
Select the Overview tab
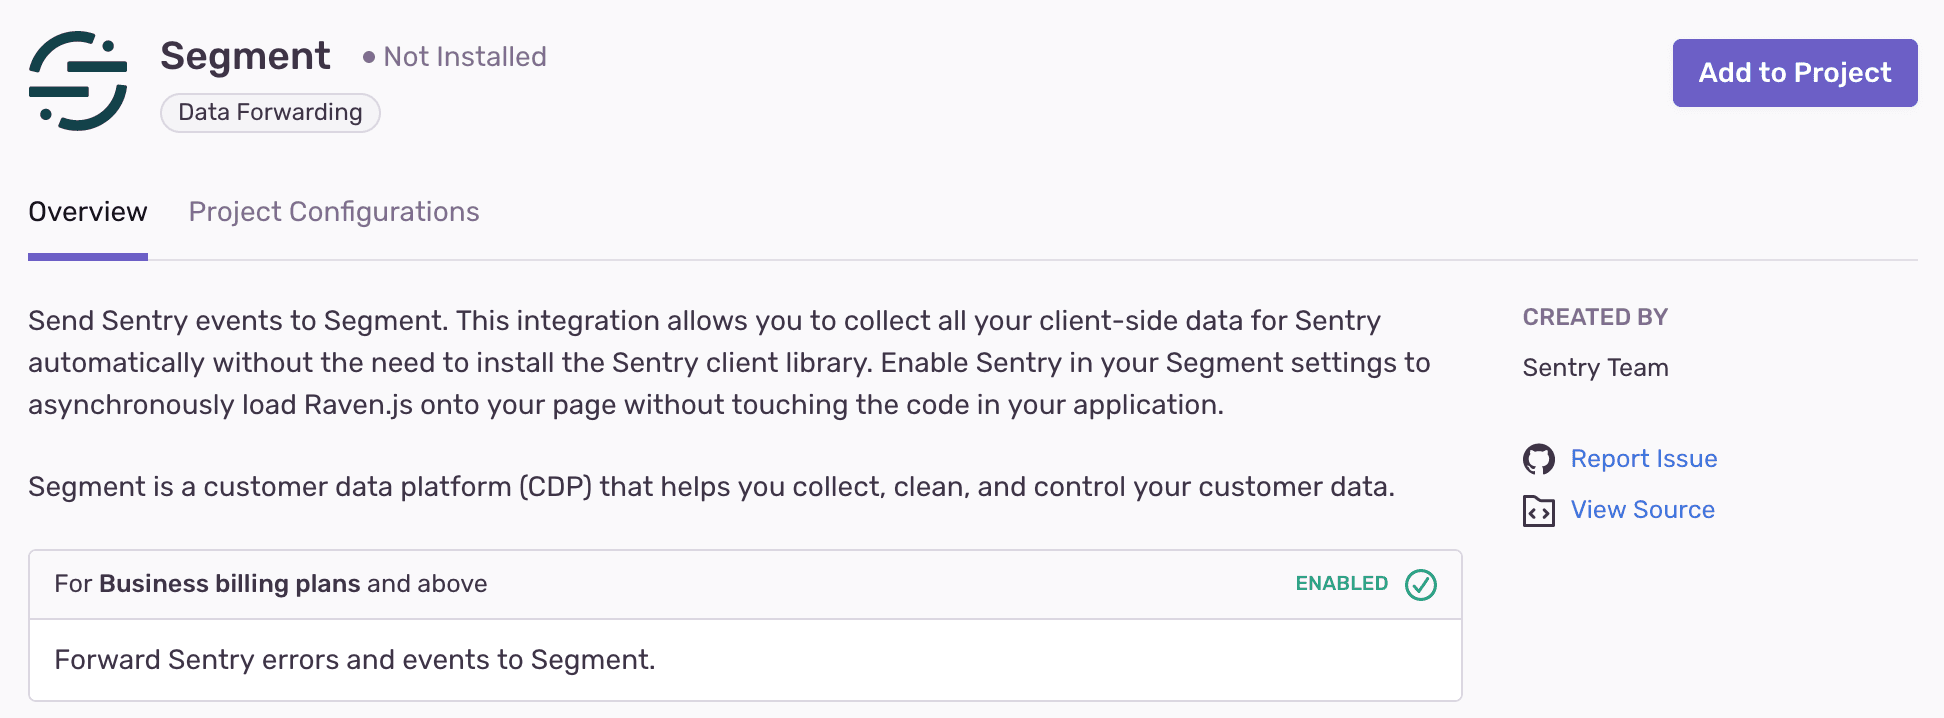tap(87, 212)
